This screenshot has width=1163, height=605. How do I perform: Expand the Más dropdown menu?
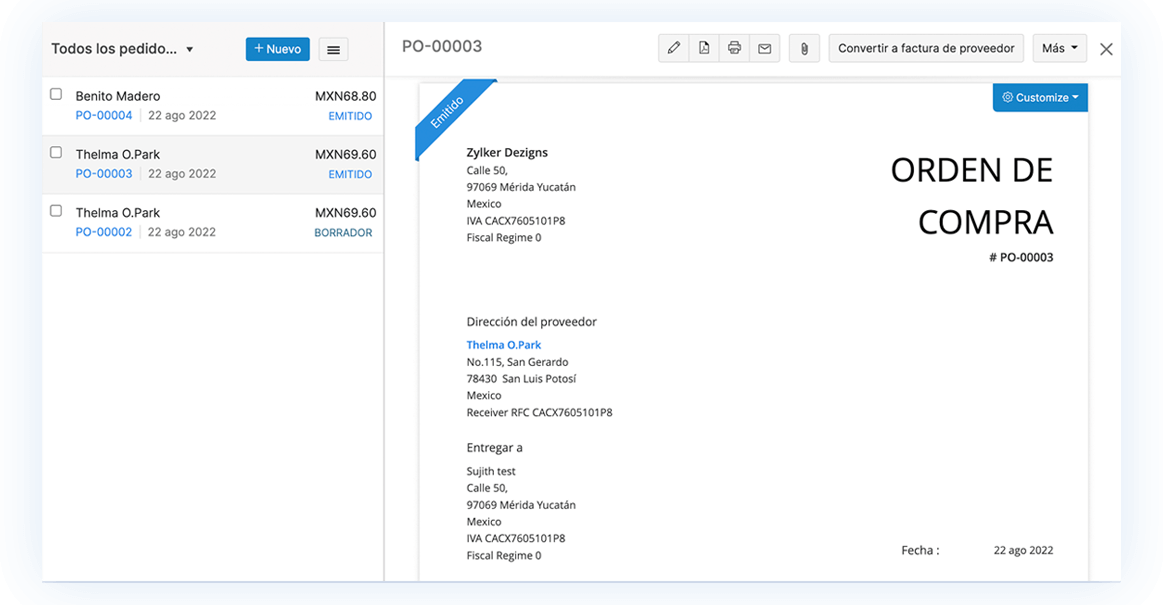tap(1059, 47)
